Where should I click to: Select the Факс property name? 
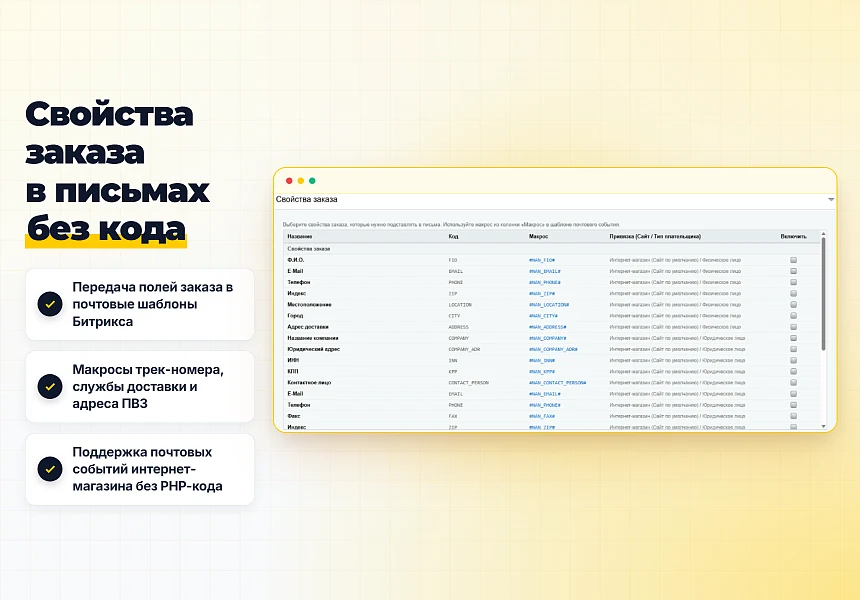294,416
